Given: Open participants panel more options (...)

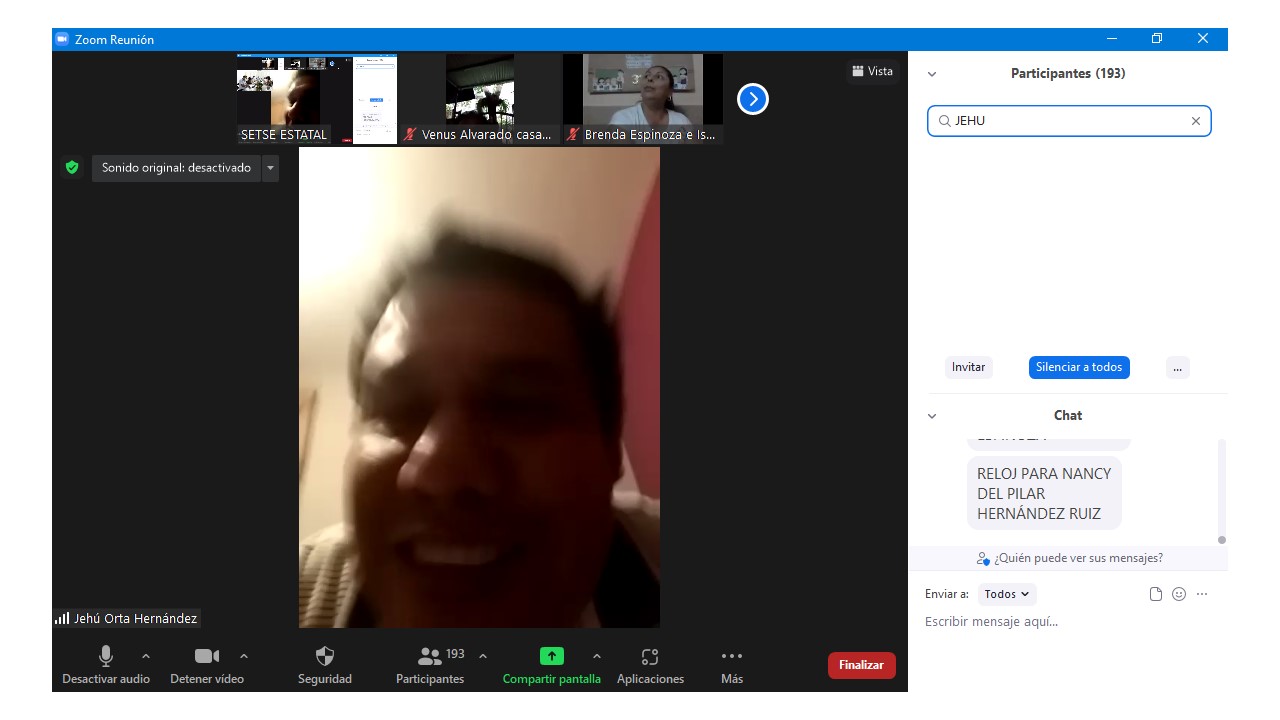Looking at the screenshot, I should pyautogui.click(x=1177, y=367).
